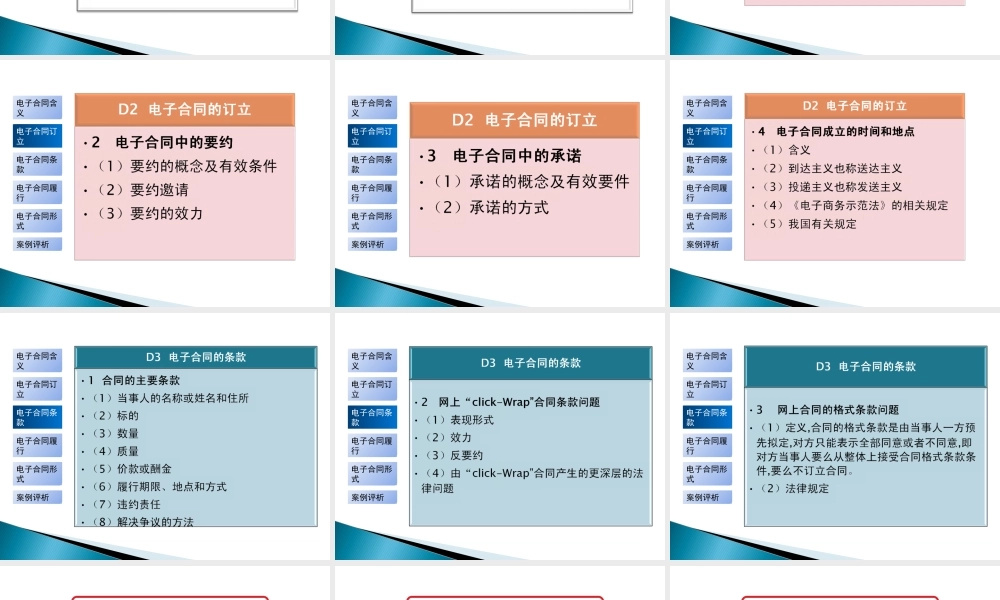Select 电子合同履行 sidebar item on the left D3 slide

tap(37, 444)
